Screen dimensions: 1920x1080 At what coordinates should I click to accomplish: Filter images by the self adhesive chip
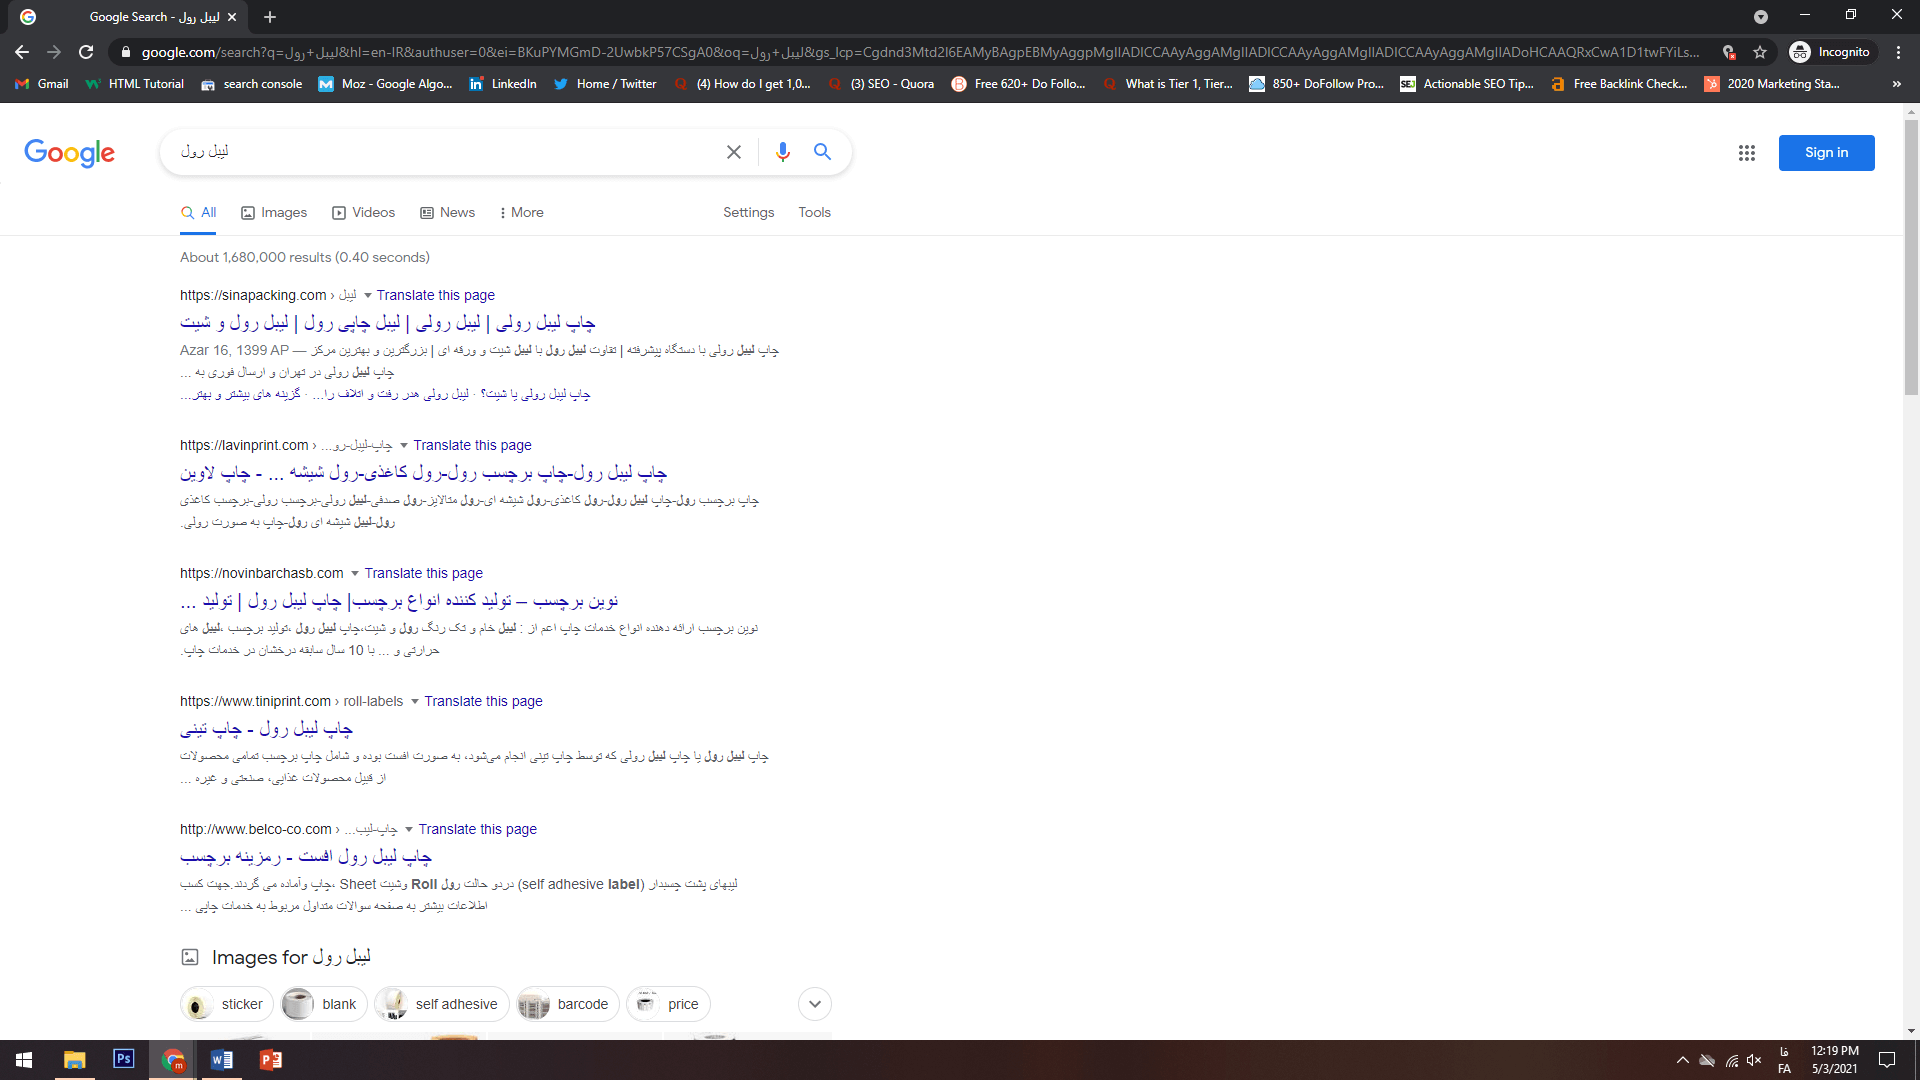[442, 1004]
